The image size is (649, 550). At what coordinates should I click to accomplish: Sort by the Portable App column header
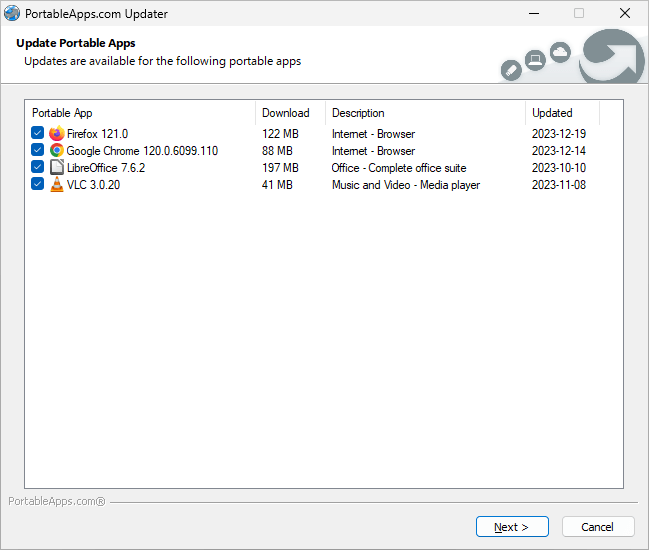(x=140, y=113)
